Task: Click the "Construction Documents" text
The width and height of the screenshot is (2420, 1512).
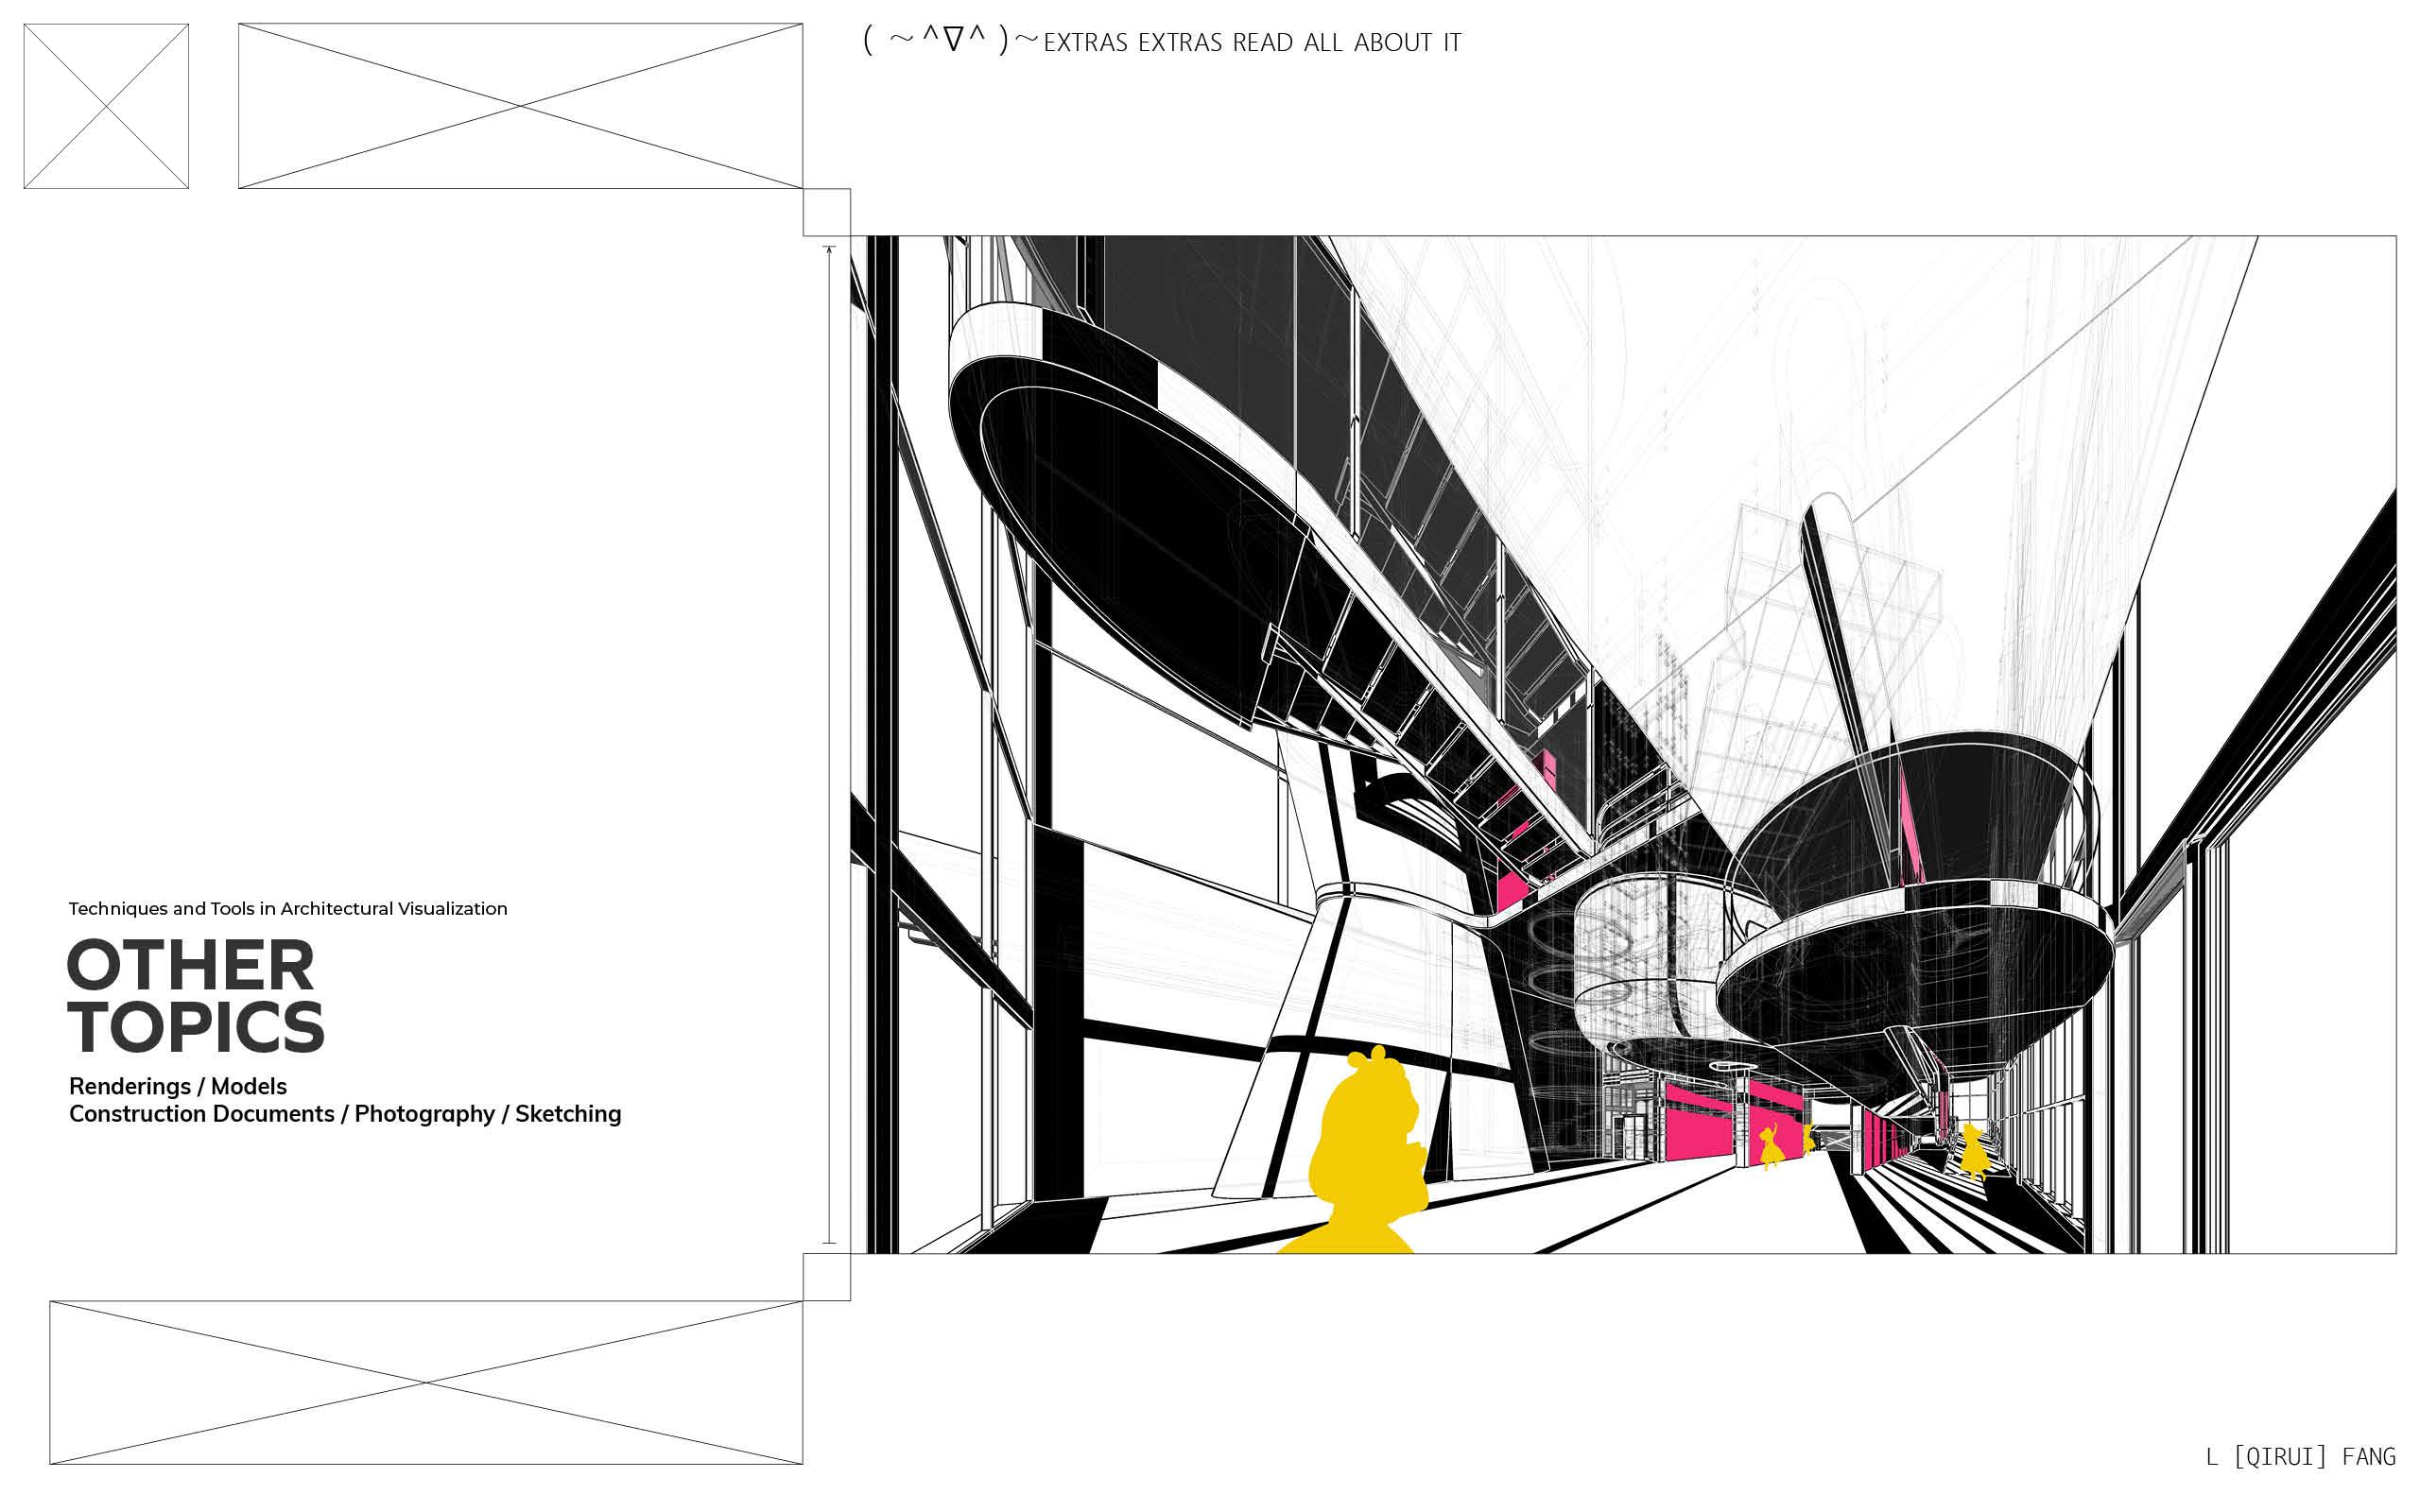Action: (x=202, y=1114)
